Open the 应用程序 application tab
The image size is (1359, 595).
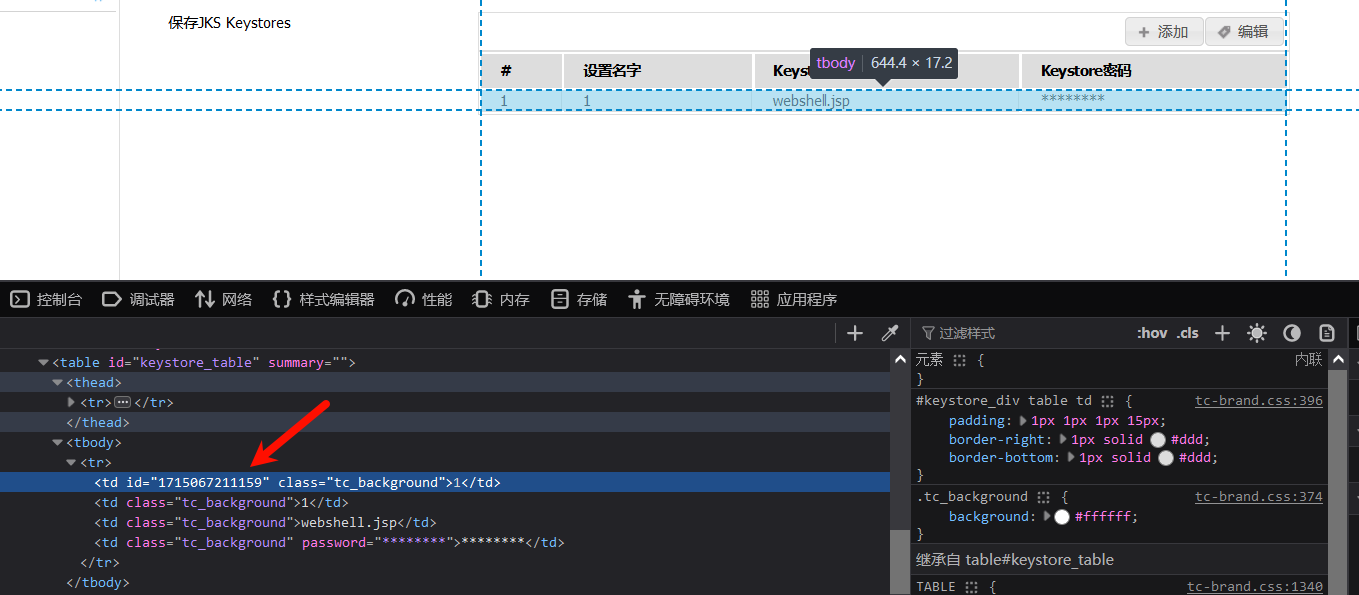(794, 299)
